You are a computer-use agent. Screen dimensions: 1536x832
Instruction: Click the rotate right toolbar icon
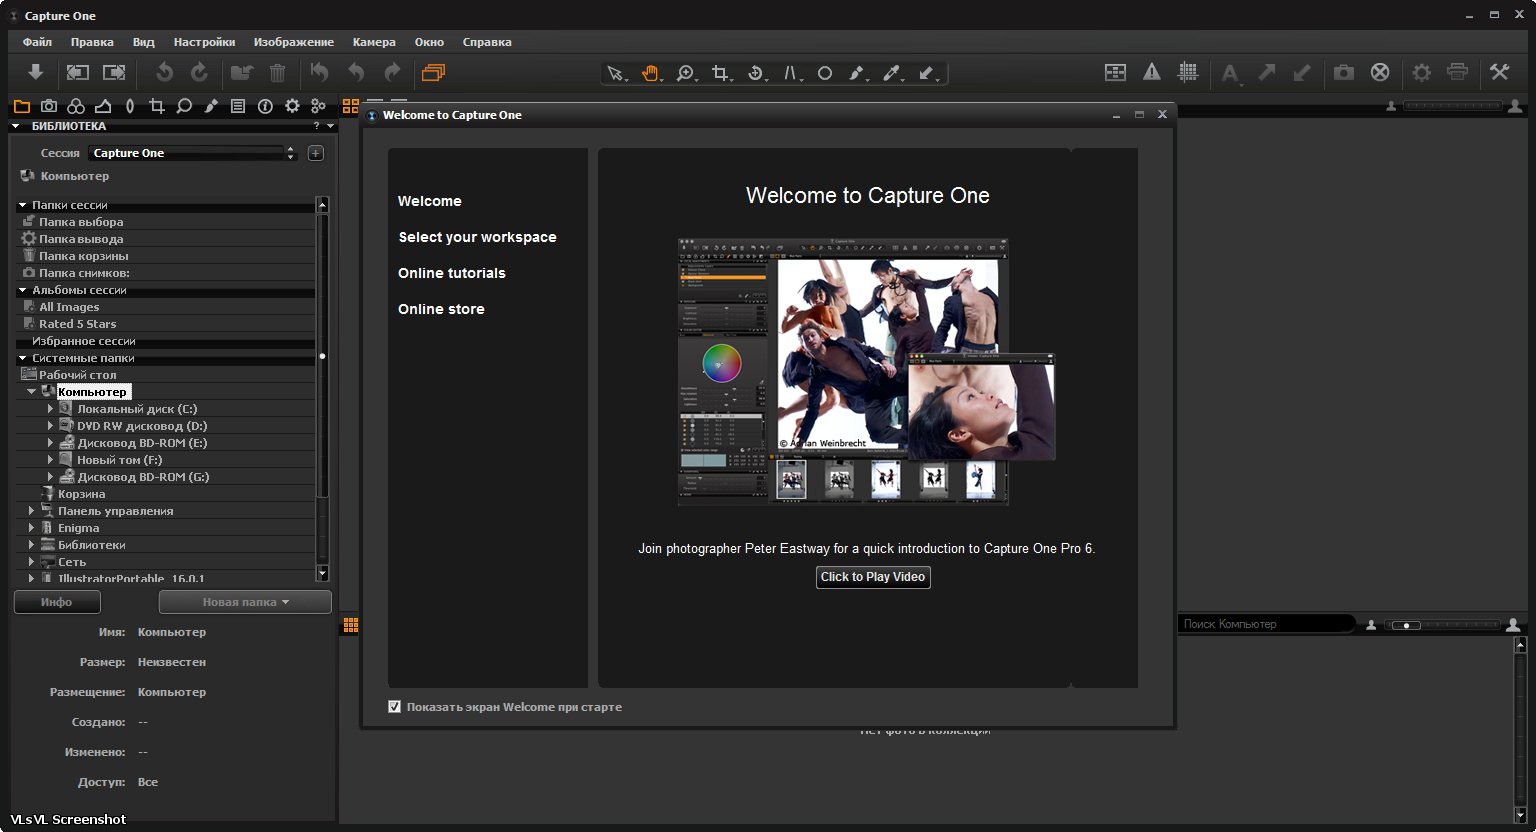tap(200, 72)
